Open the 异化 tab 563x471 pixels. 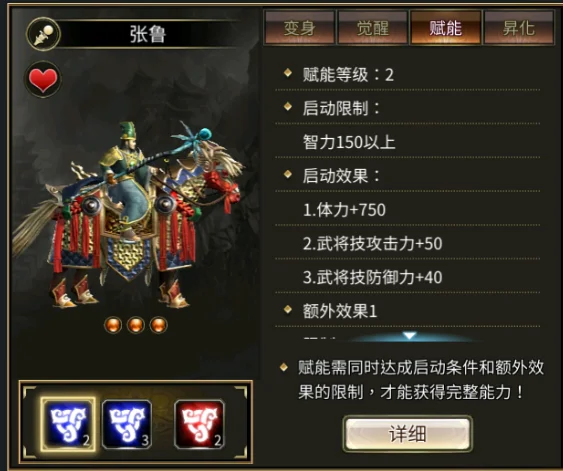pyautogui.click(x=519, y=28)
